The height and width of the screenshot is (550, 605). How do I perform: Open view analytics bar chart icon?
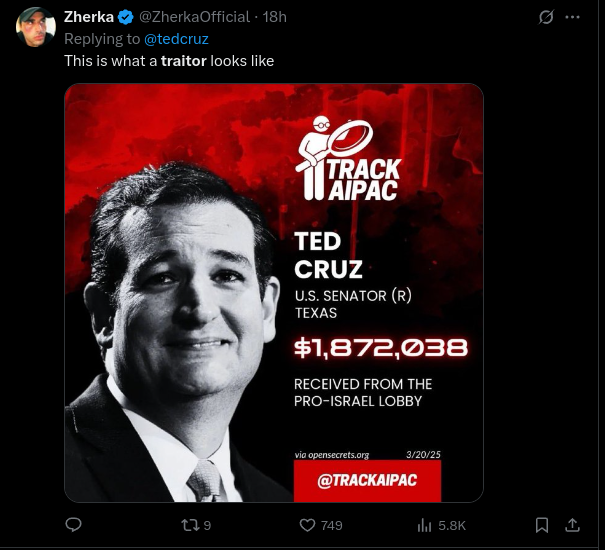424,525
